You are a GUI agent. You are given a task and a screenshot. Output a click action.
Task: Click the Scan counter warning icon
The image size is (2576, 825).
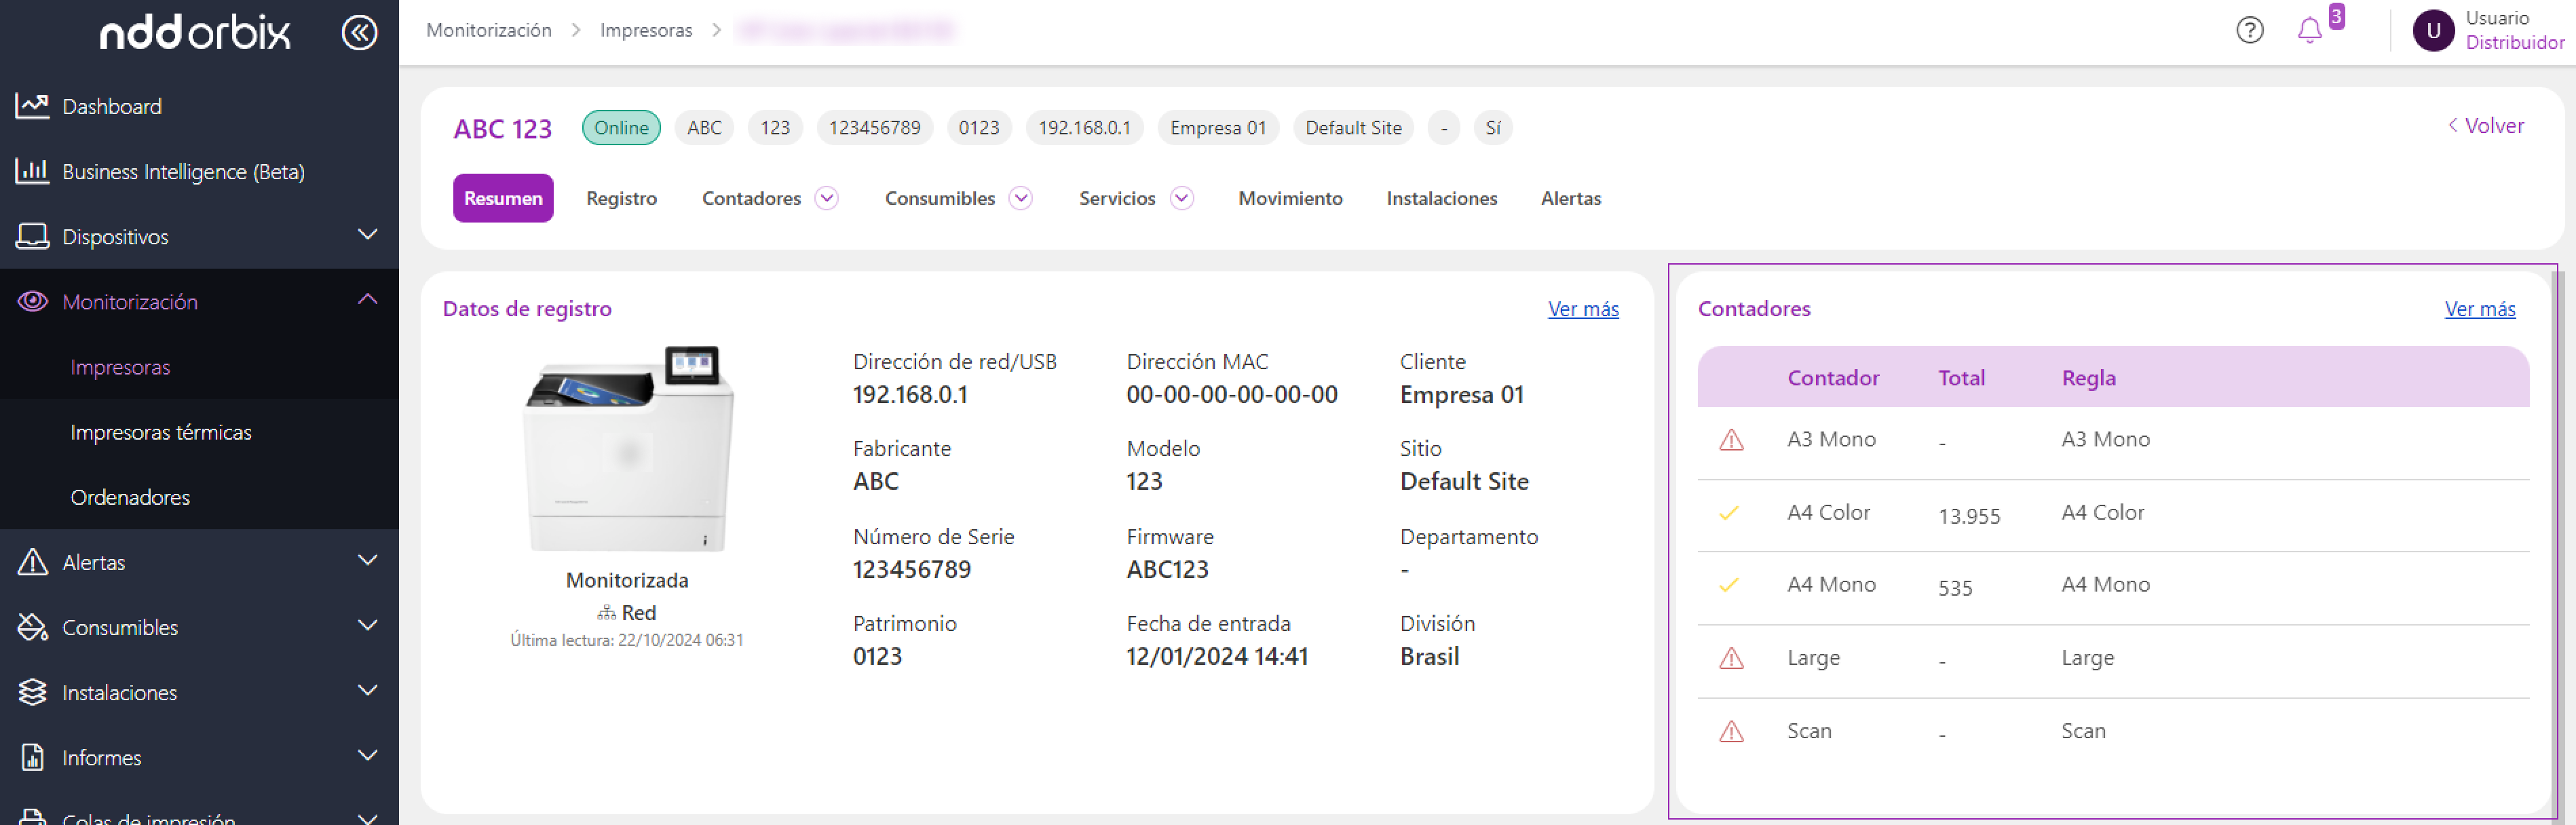point(1731,732)
